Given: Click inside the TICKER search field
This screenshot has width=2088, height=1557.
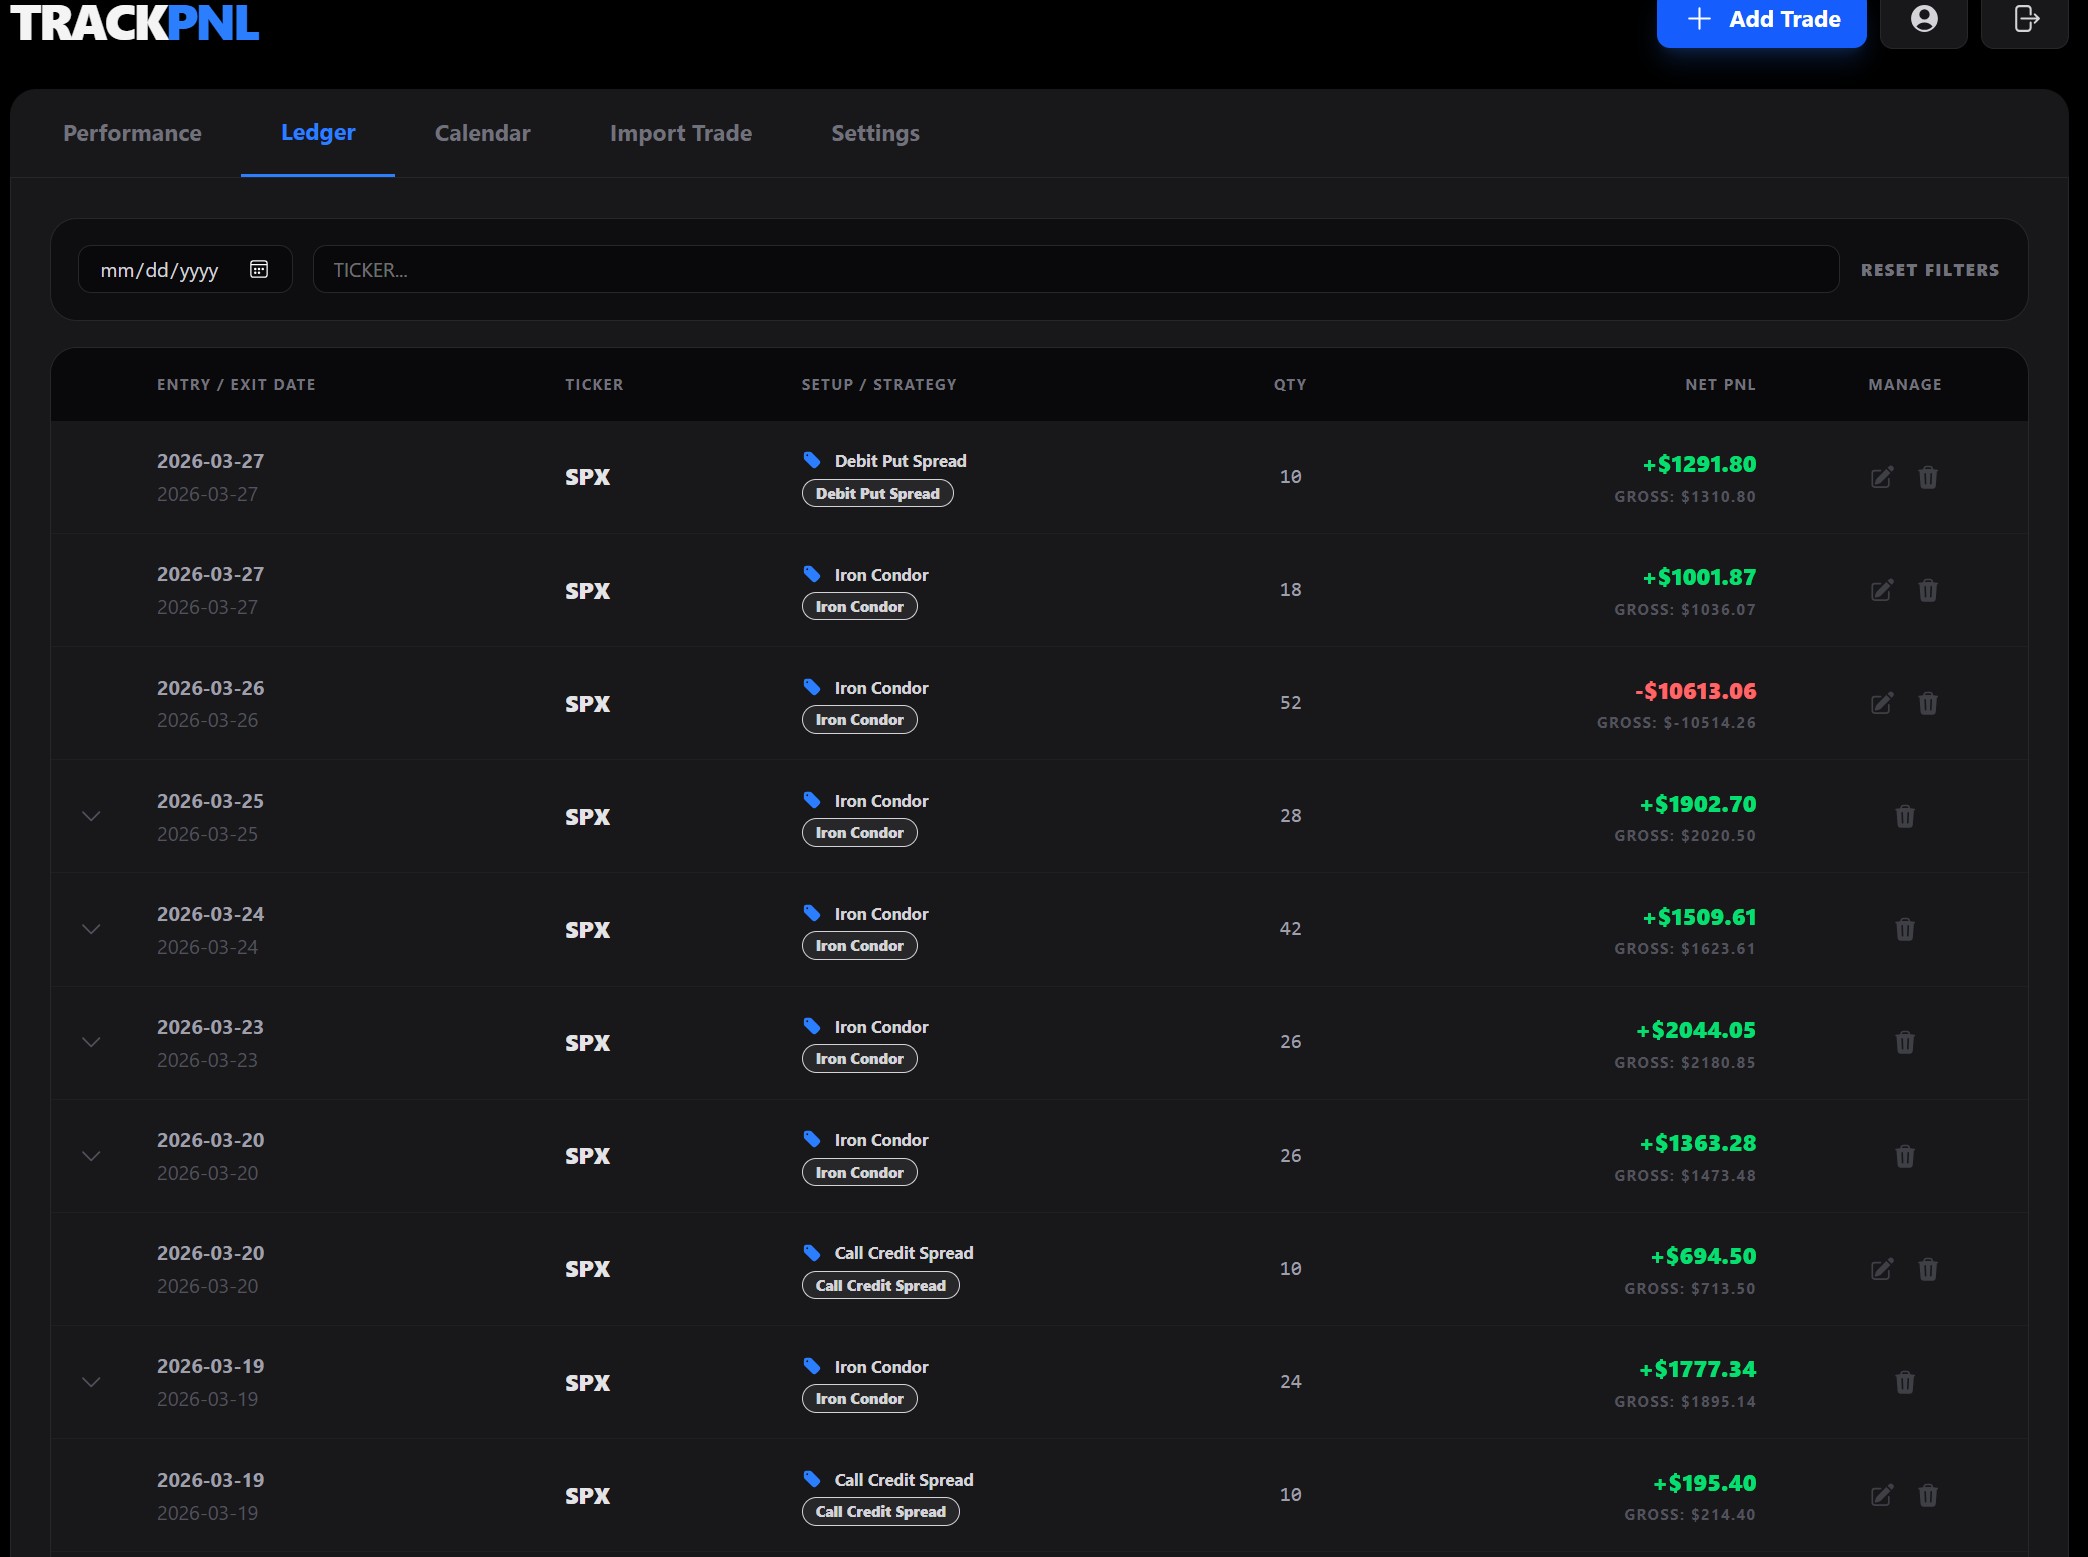Looking at the screenshot, I should 1075,269.
